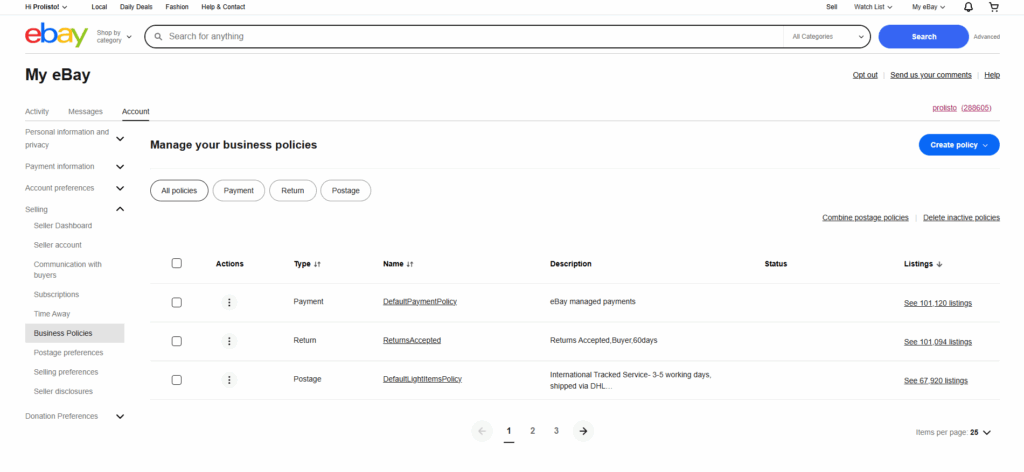Viewport: 1024px width, 472px height.
Task: Open the DefaultPaymentPolicy policy link
Action: pyautogui.click(x=420, y=302)
